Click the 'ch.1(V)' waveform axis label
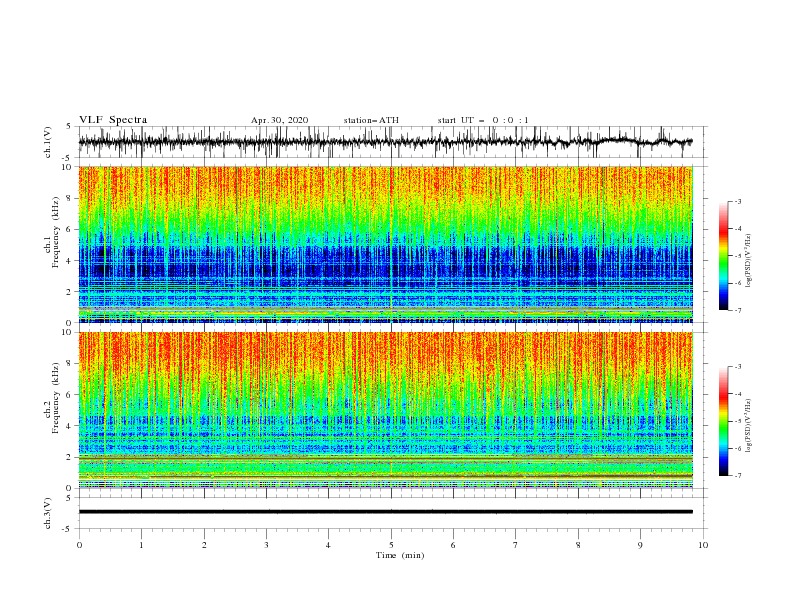The image size is (792, 612). [48, 142]
